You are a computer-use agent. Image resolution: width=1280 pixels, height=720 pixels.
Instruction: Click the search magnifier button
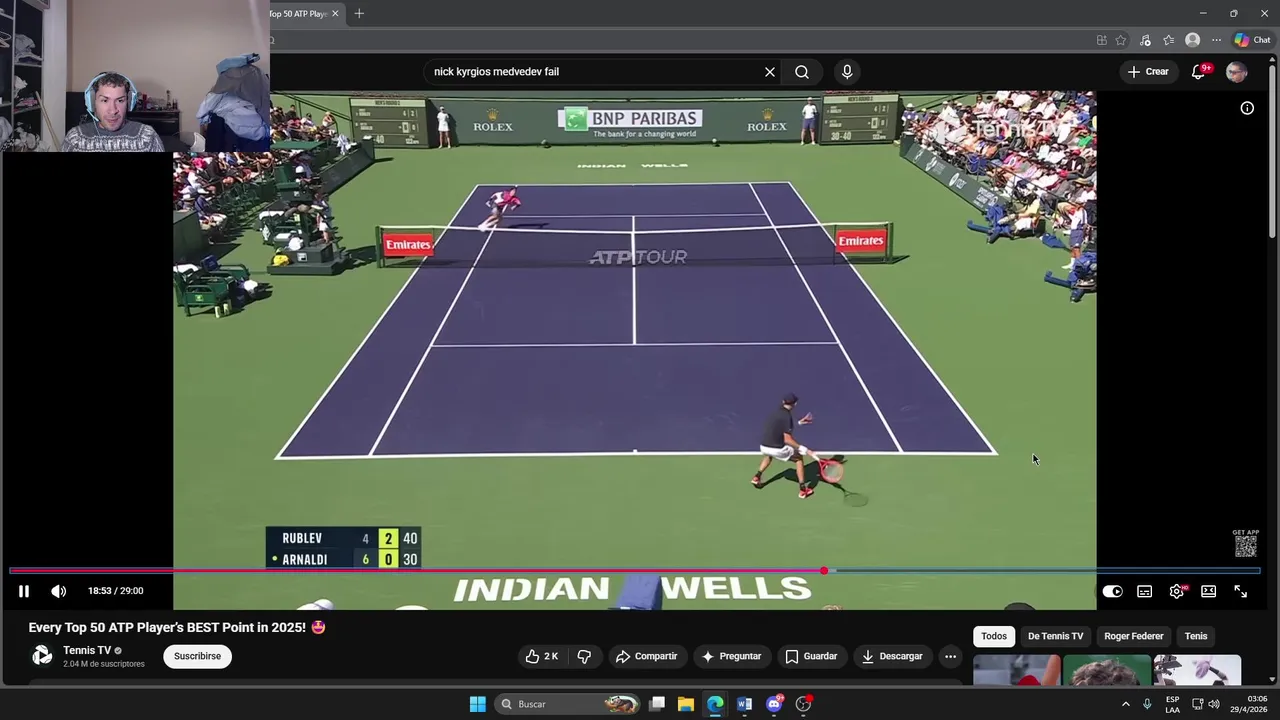(x=802, y=72)
